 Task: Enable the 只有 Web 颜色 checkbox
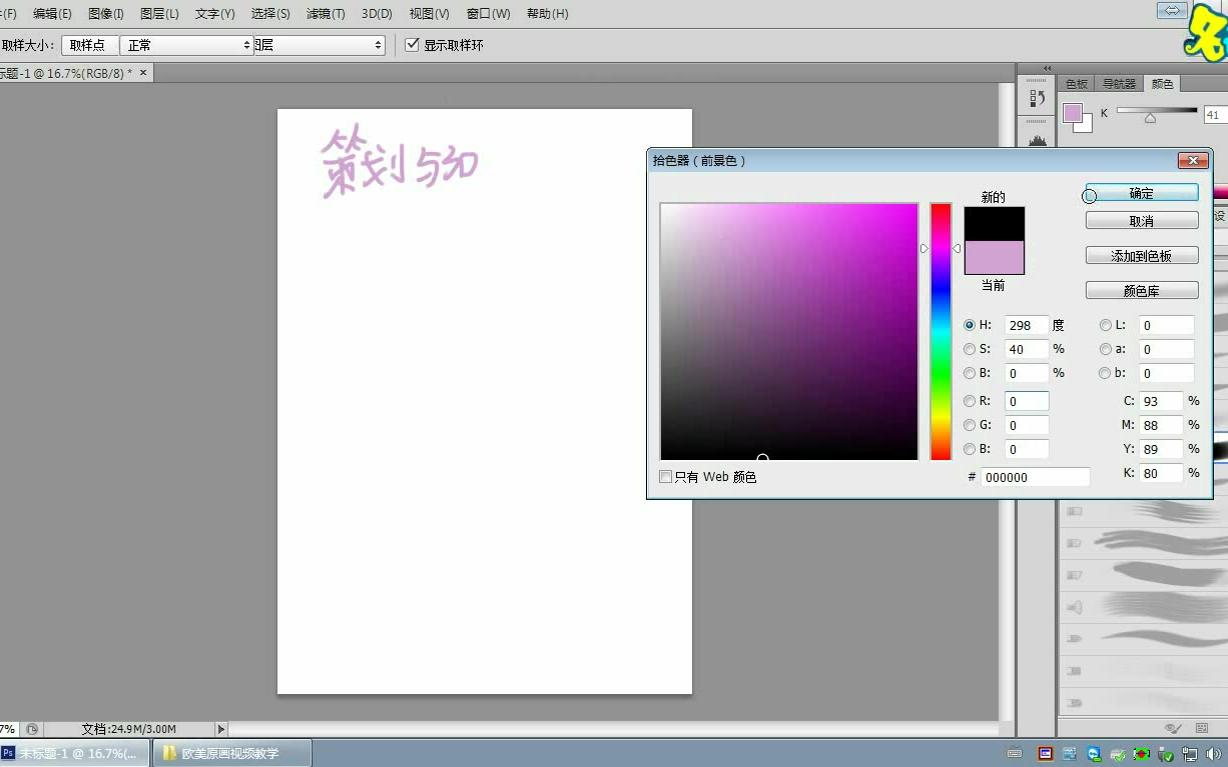[666, 476]
